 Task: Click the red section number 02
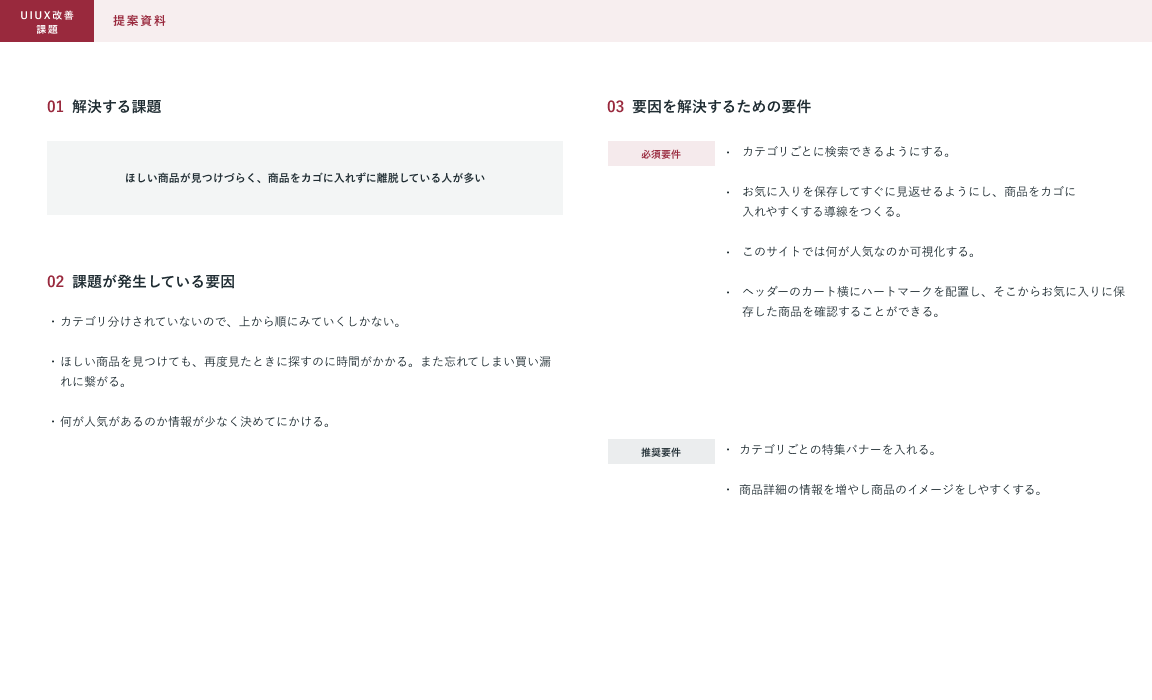(x=55, y=282)
